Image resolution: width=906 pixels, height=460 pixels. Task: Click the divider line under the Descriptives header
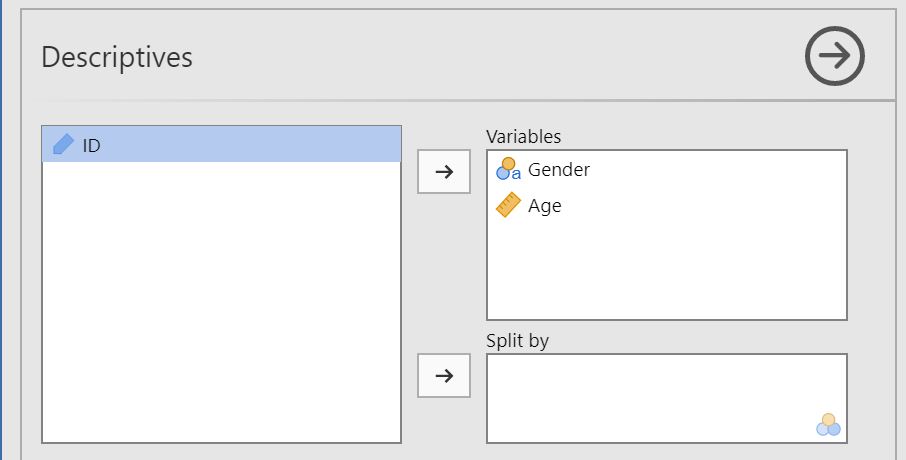click(450, 101)
